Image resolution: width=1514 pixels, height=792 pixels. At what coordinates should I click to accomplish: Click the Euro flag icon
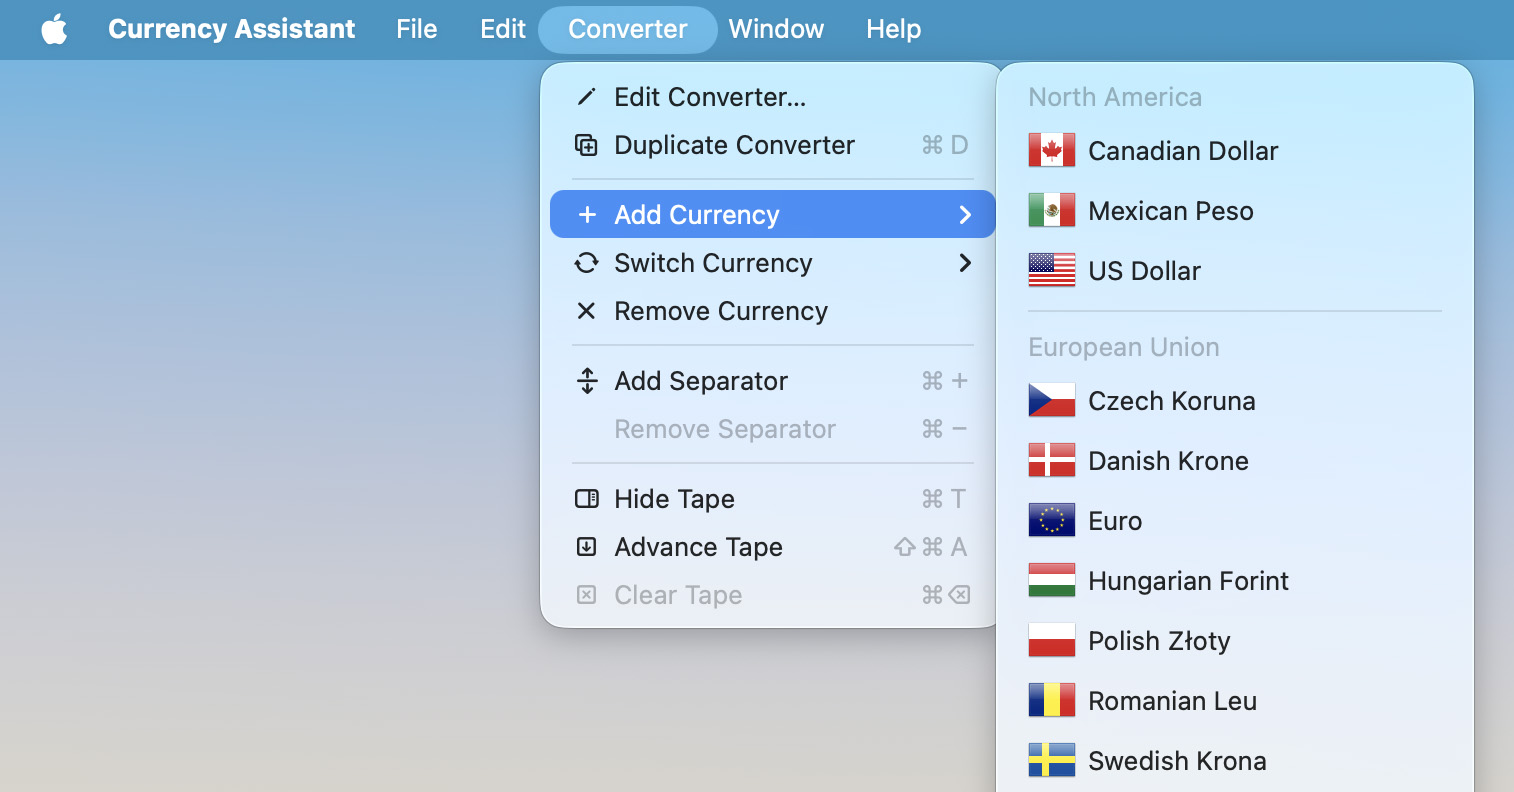click(1051, 520)
